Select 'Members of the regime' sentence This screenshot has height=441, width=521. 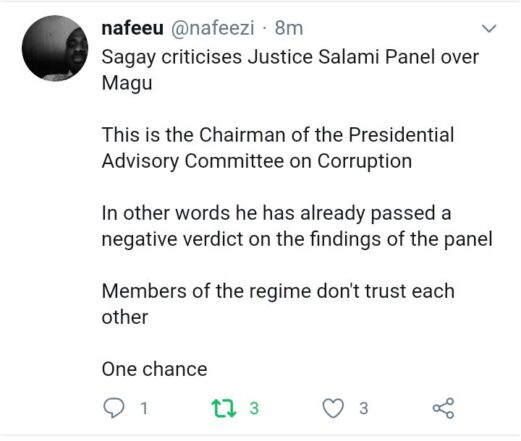pyautogui.click(x=278, y=304)
